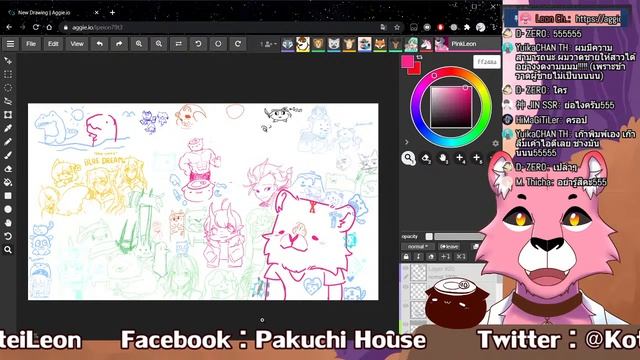Add a tool to quick slot 4
The height and width of the screenshot is (360, 640).
(x=460, y=158)
